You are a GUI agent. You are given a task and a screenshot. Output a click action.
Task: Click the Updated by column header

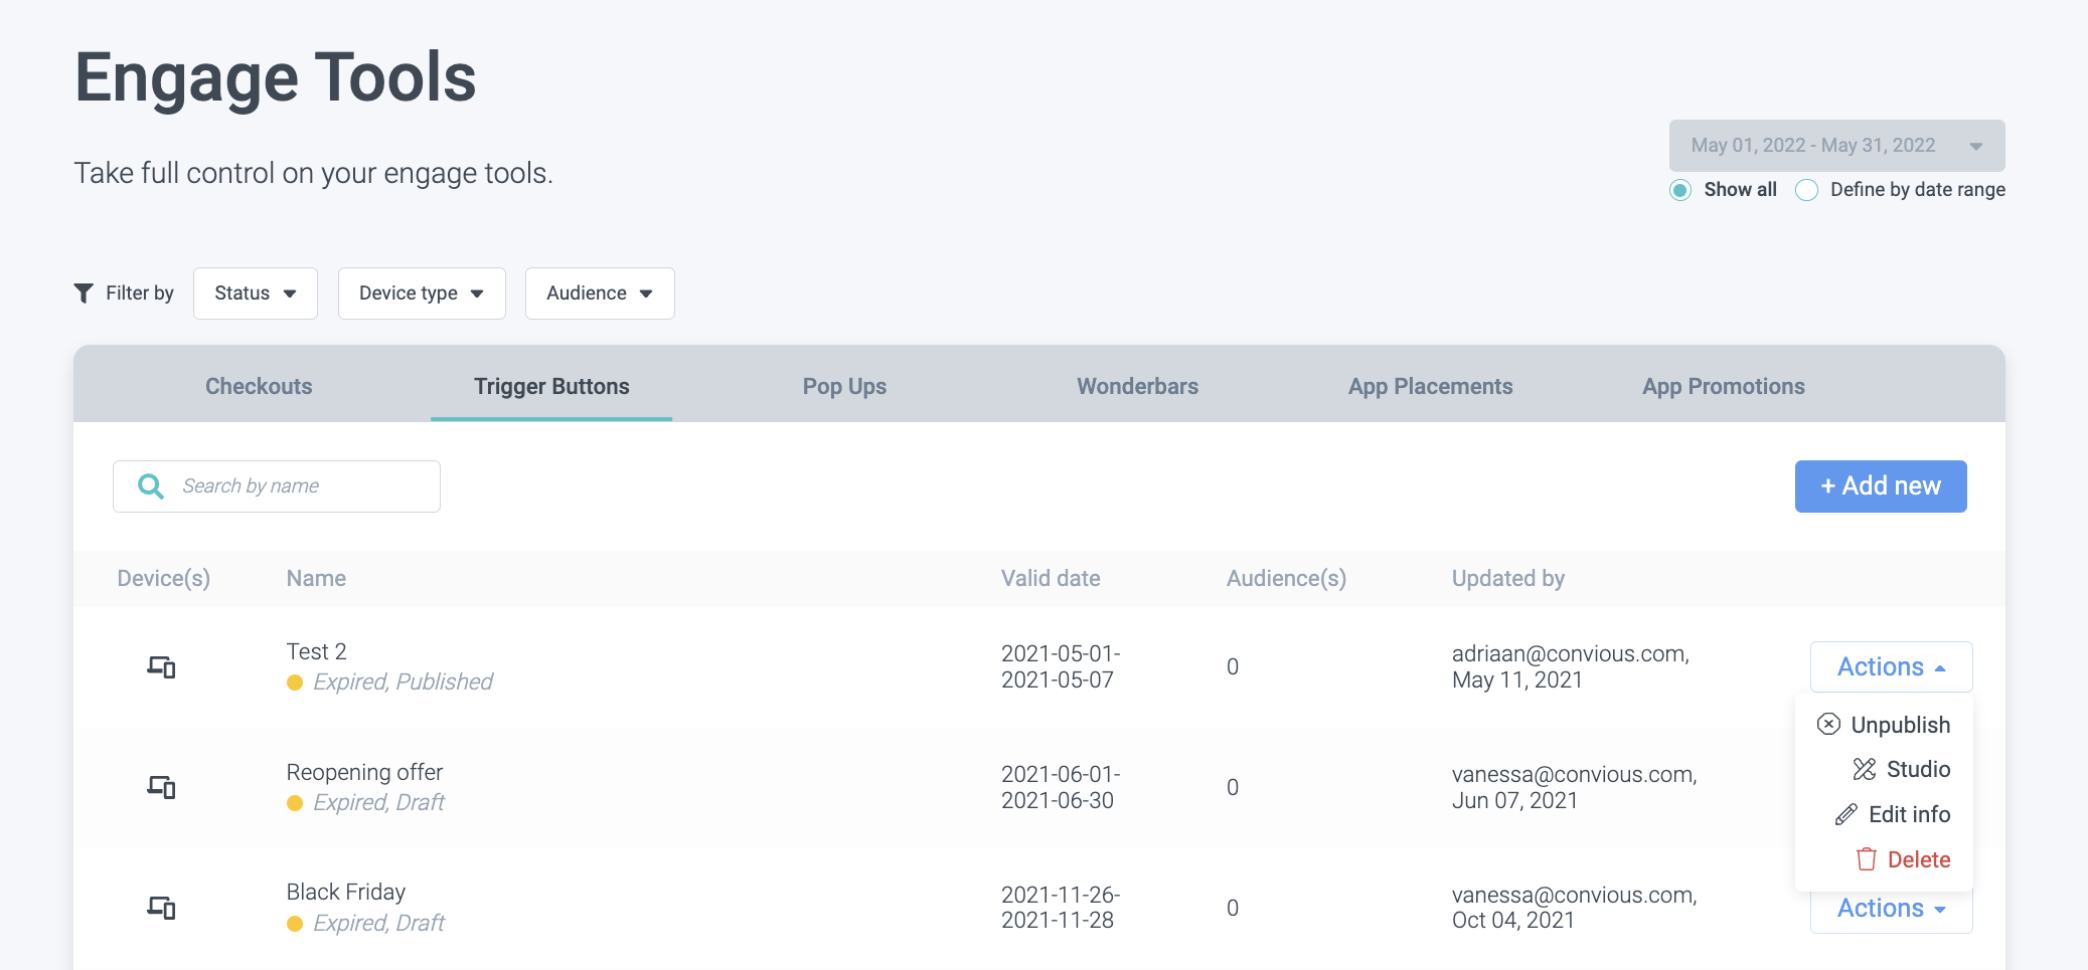[1508, 578]
